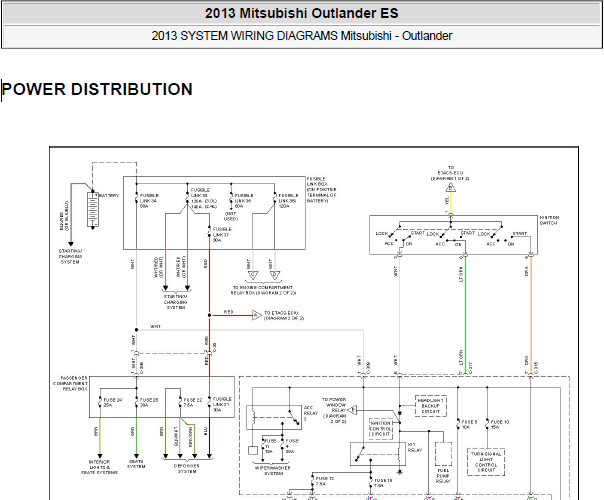The image size is (604, 500).
Task: Click the Fuse 4 30A label
Action: point(292,446)
